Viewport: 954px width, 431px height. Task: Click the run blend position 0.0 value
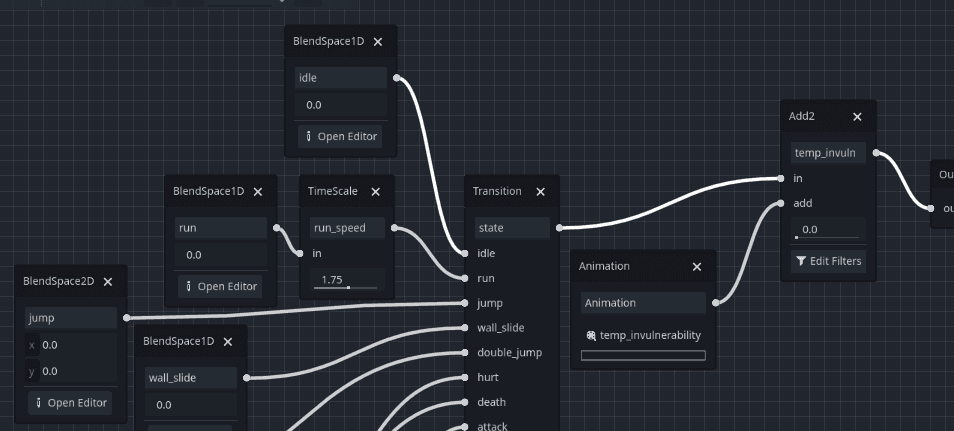point(221,254)
